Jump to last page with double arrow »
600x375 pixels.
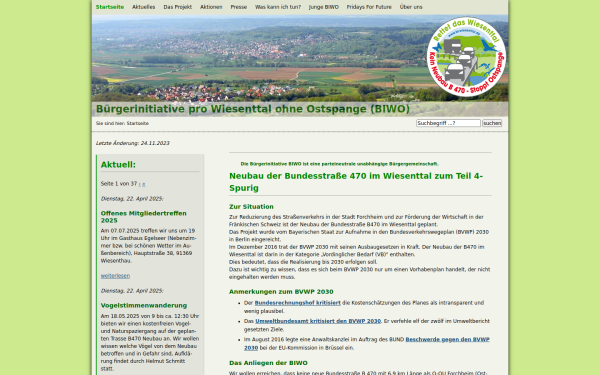click(x=143, y=184)
